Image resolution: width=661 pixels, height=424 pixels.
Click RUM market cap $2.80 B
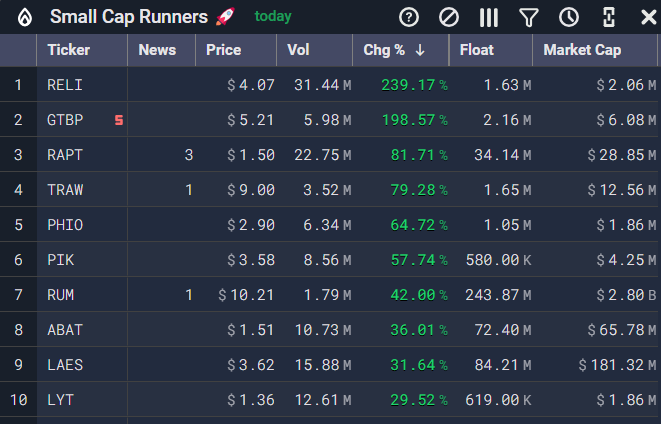626,295
